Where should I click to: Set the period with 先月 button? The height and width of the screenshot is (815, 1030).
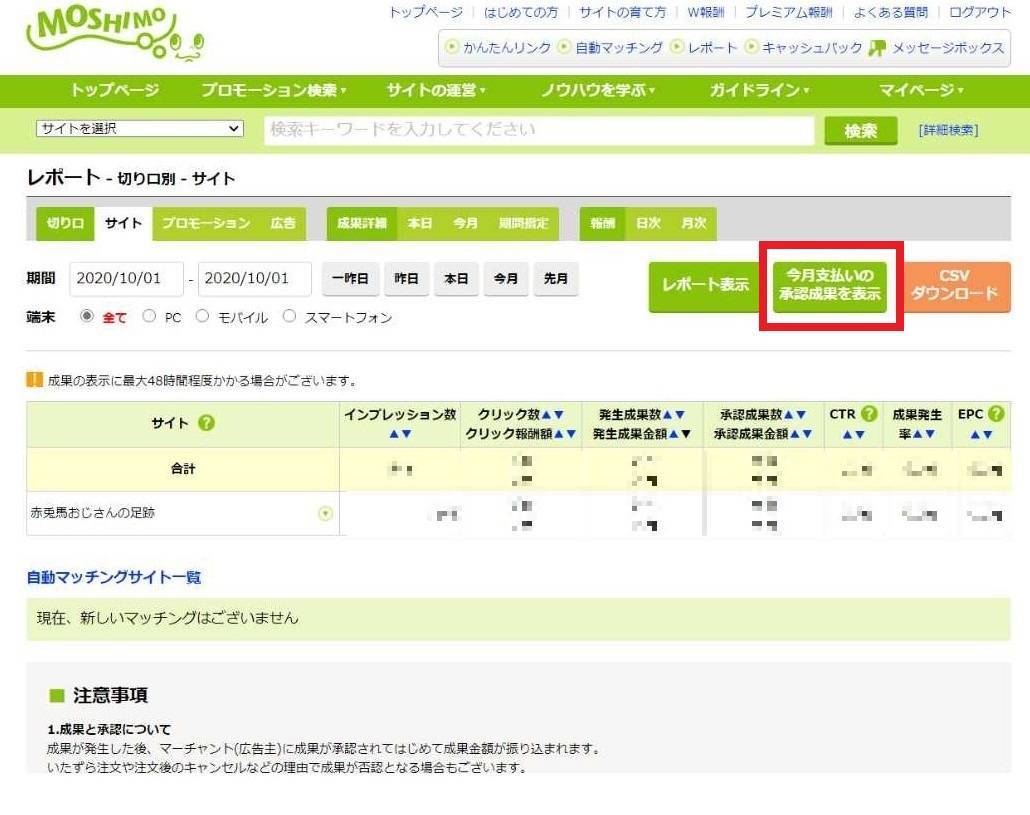click(556, 278)
